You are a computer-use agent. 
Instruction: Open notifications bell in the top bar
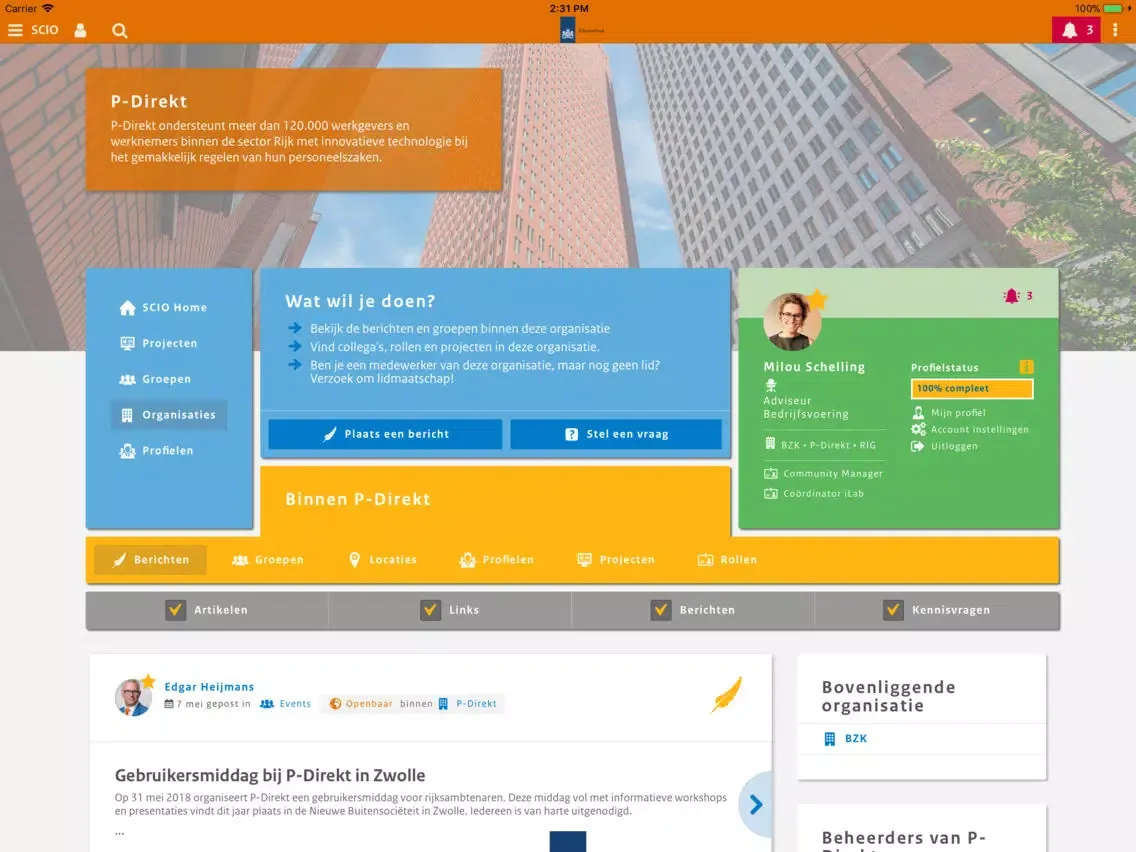point(1076,30)
